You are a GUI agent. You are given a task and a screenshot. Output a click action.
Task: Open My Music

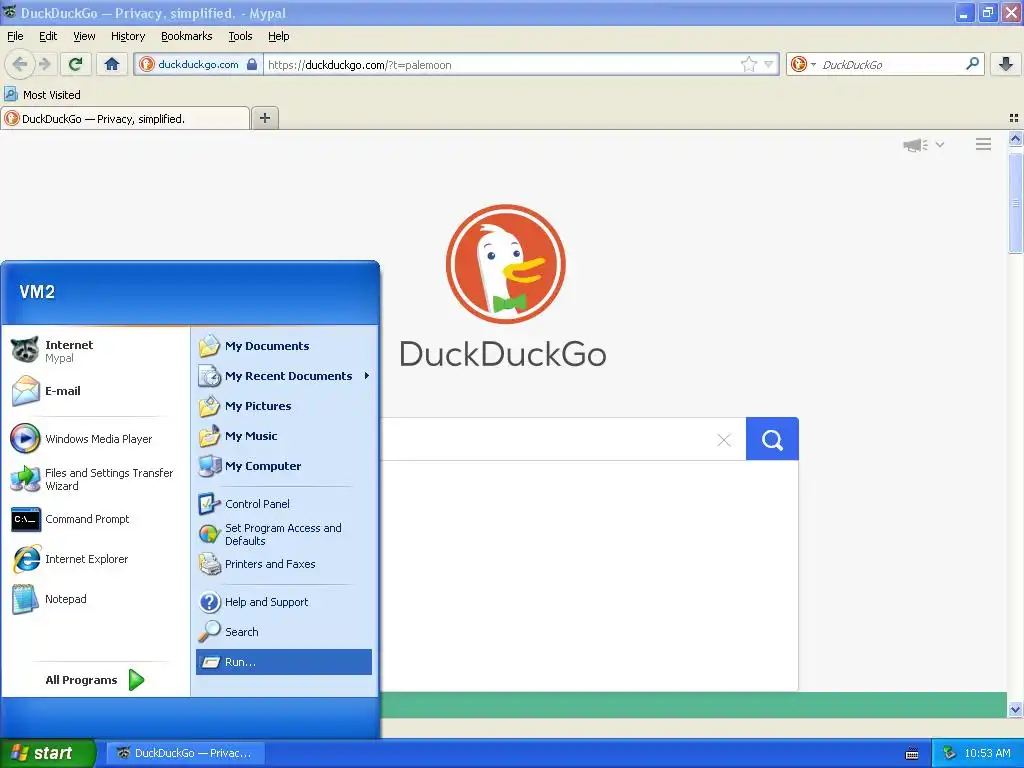coord(283,436)
